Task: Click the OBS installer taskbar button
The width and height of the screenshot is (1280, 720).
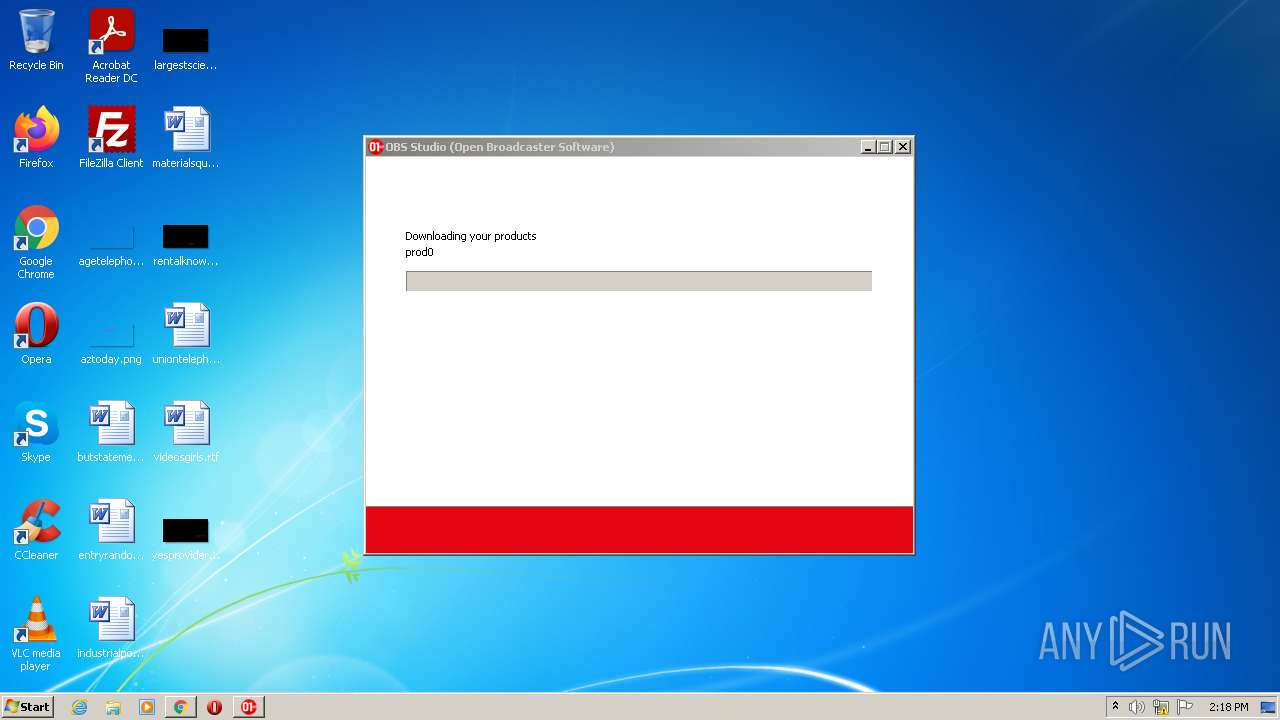Action: click(248, 707)
